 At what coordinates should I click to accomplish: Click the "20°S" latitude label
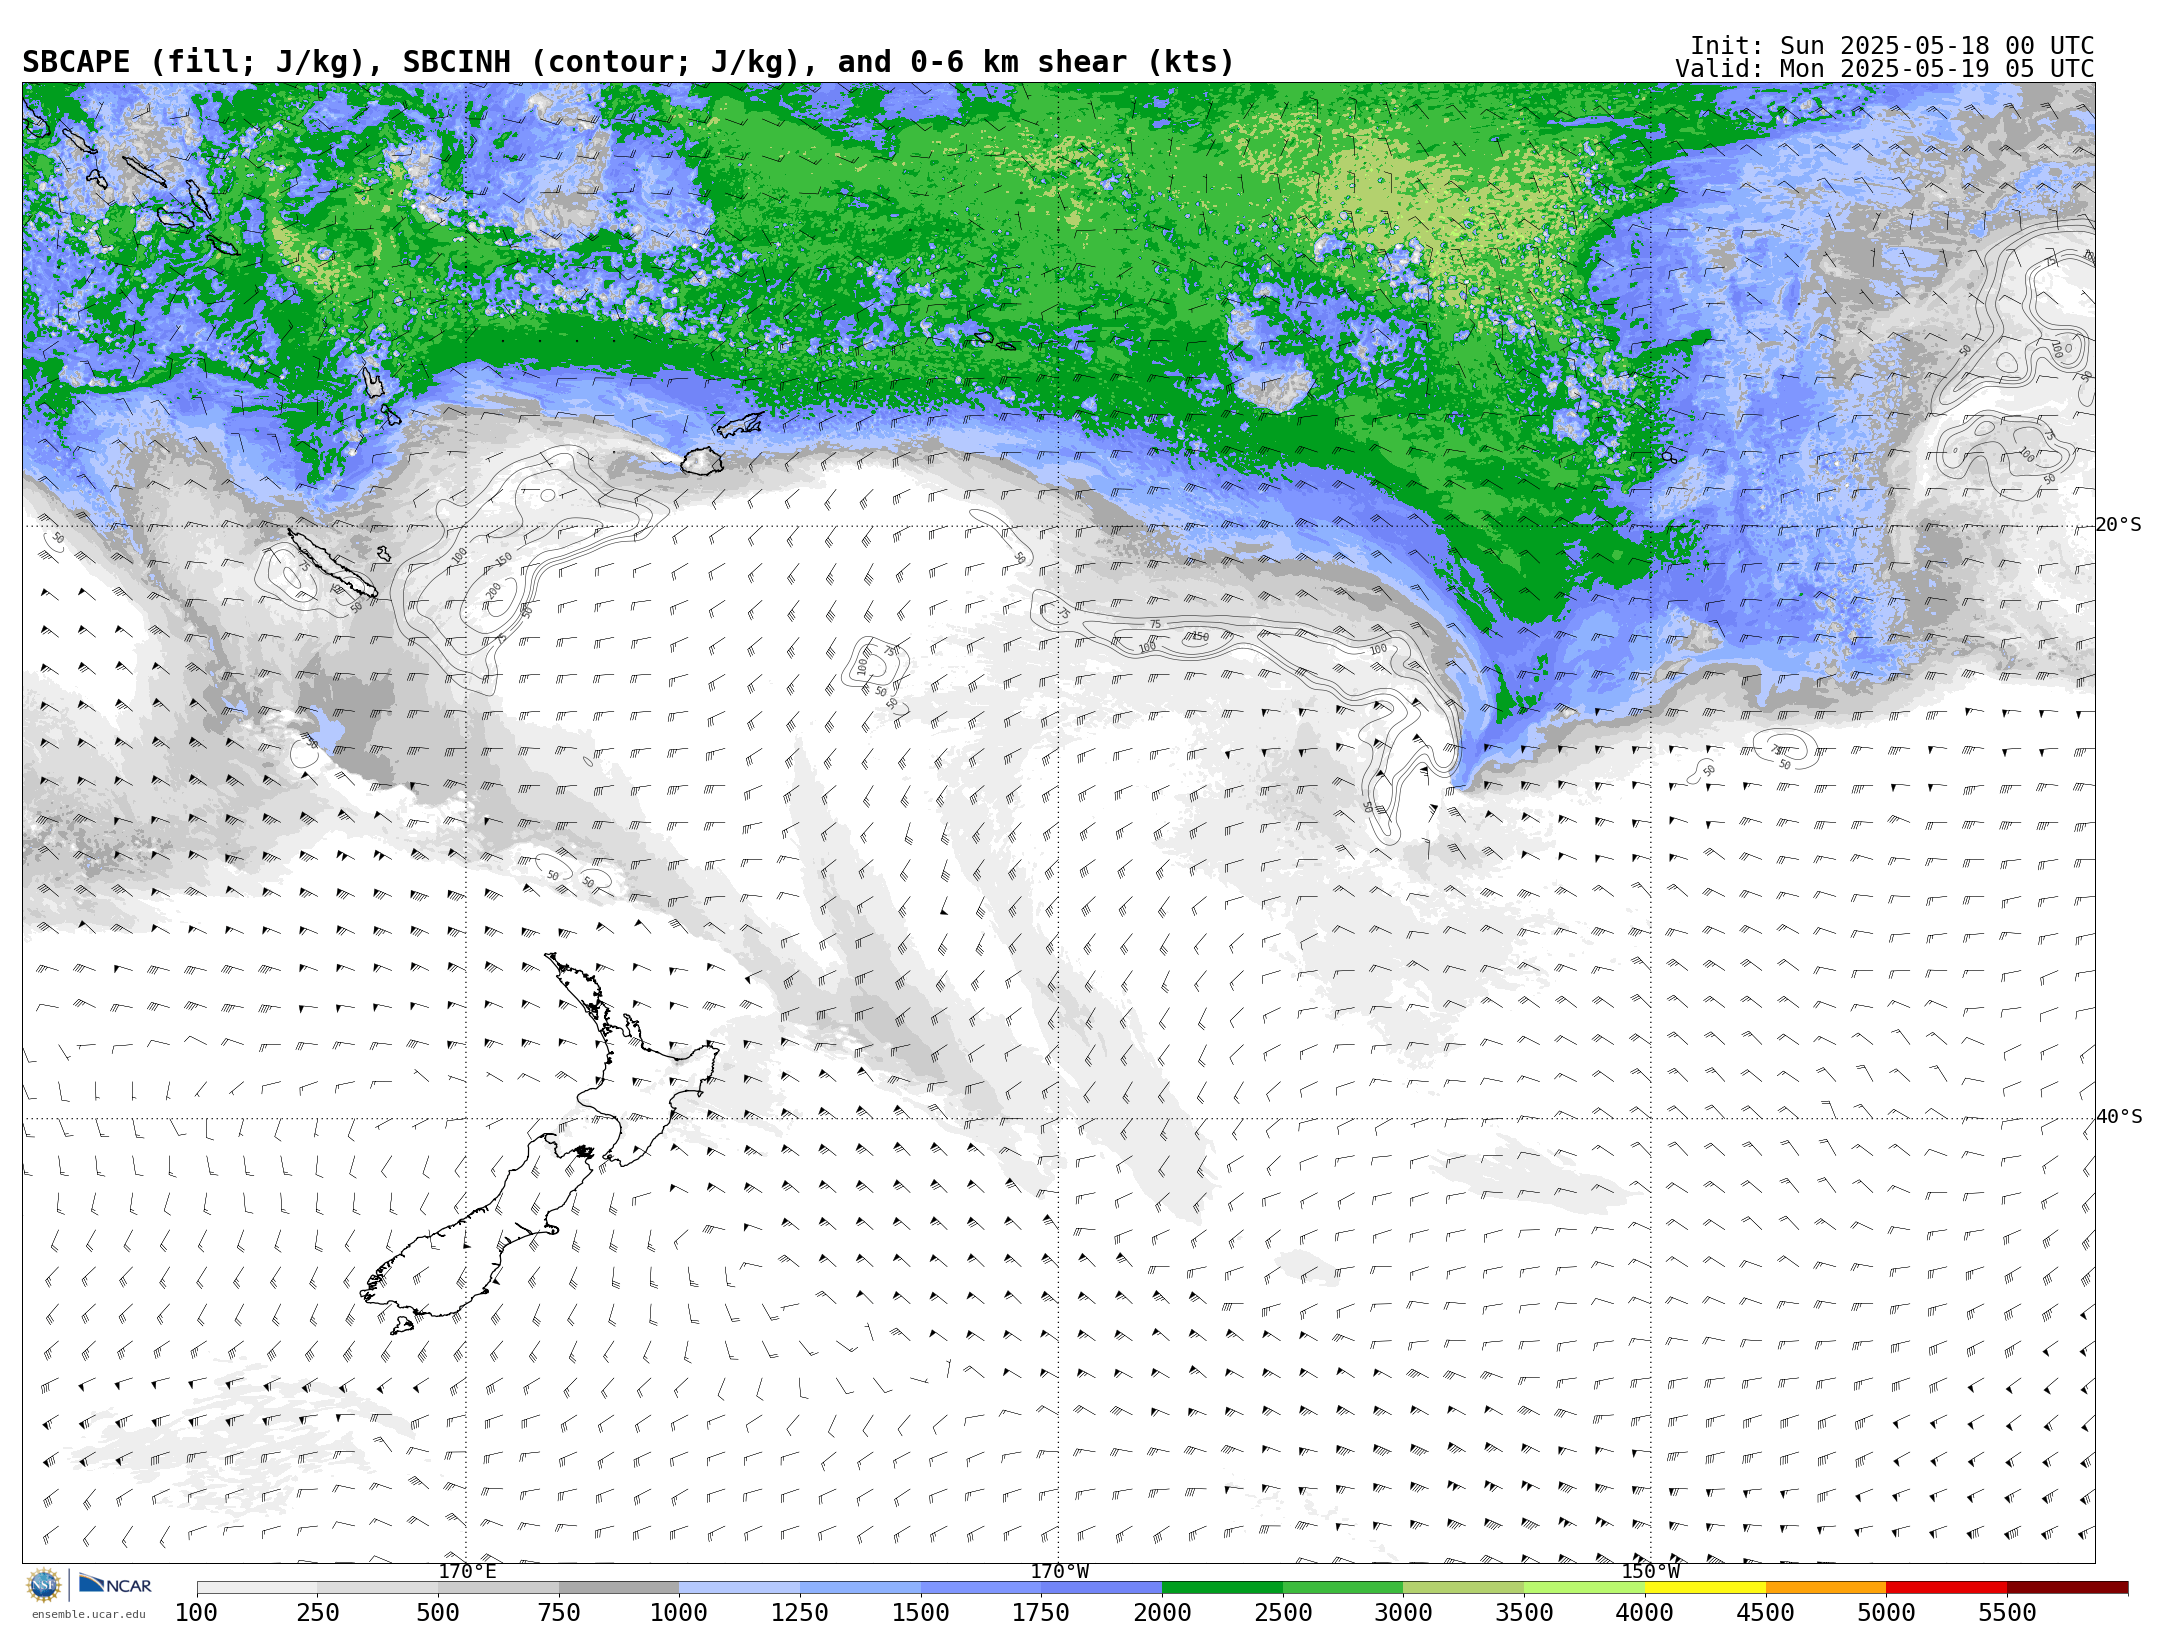(2118, 525)
